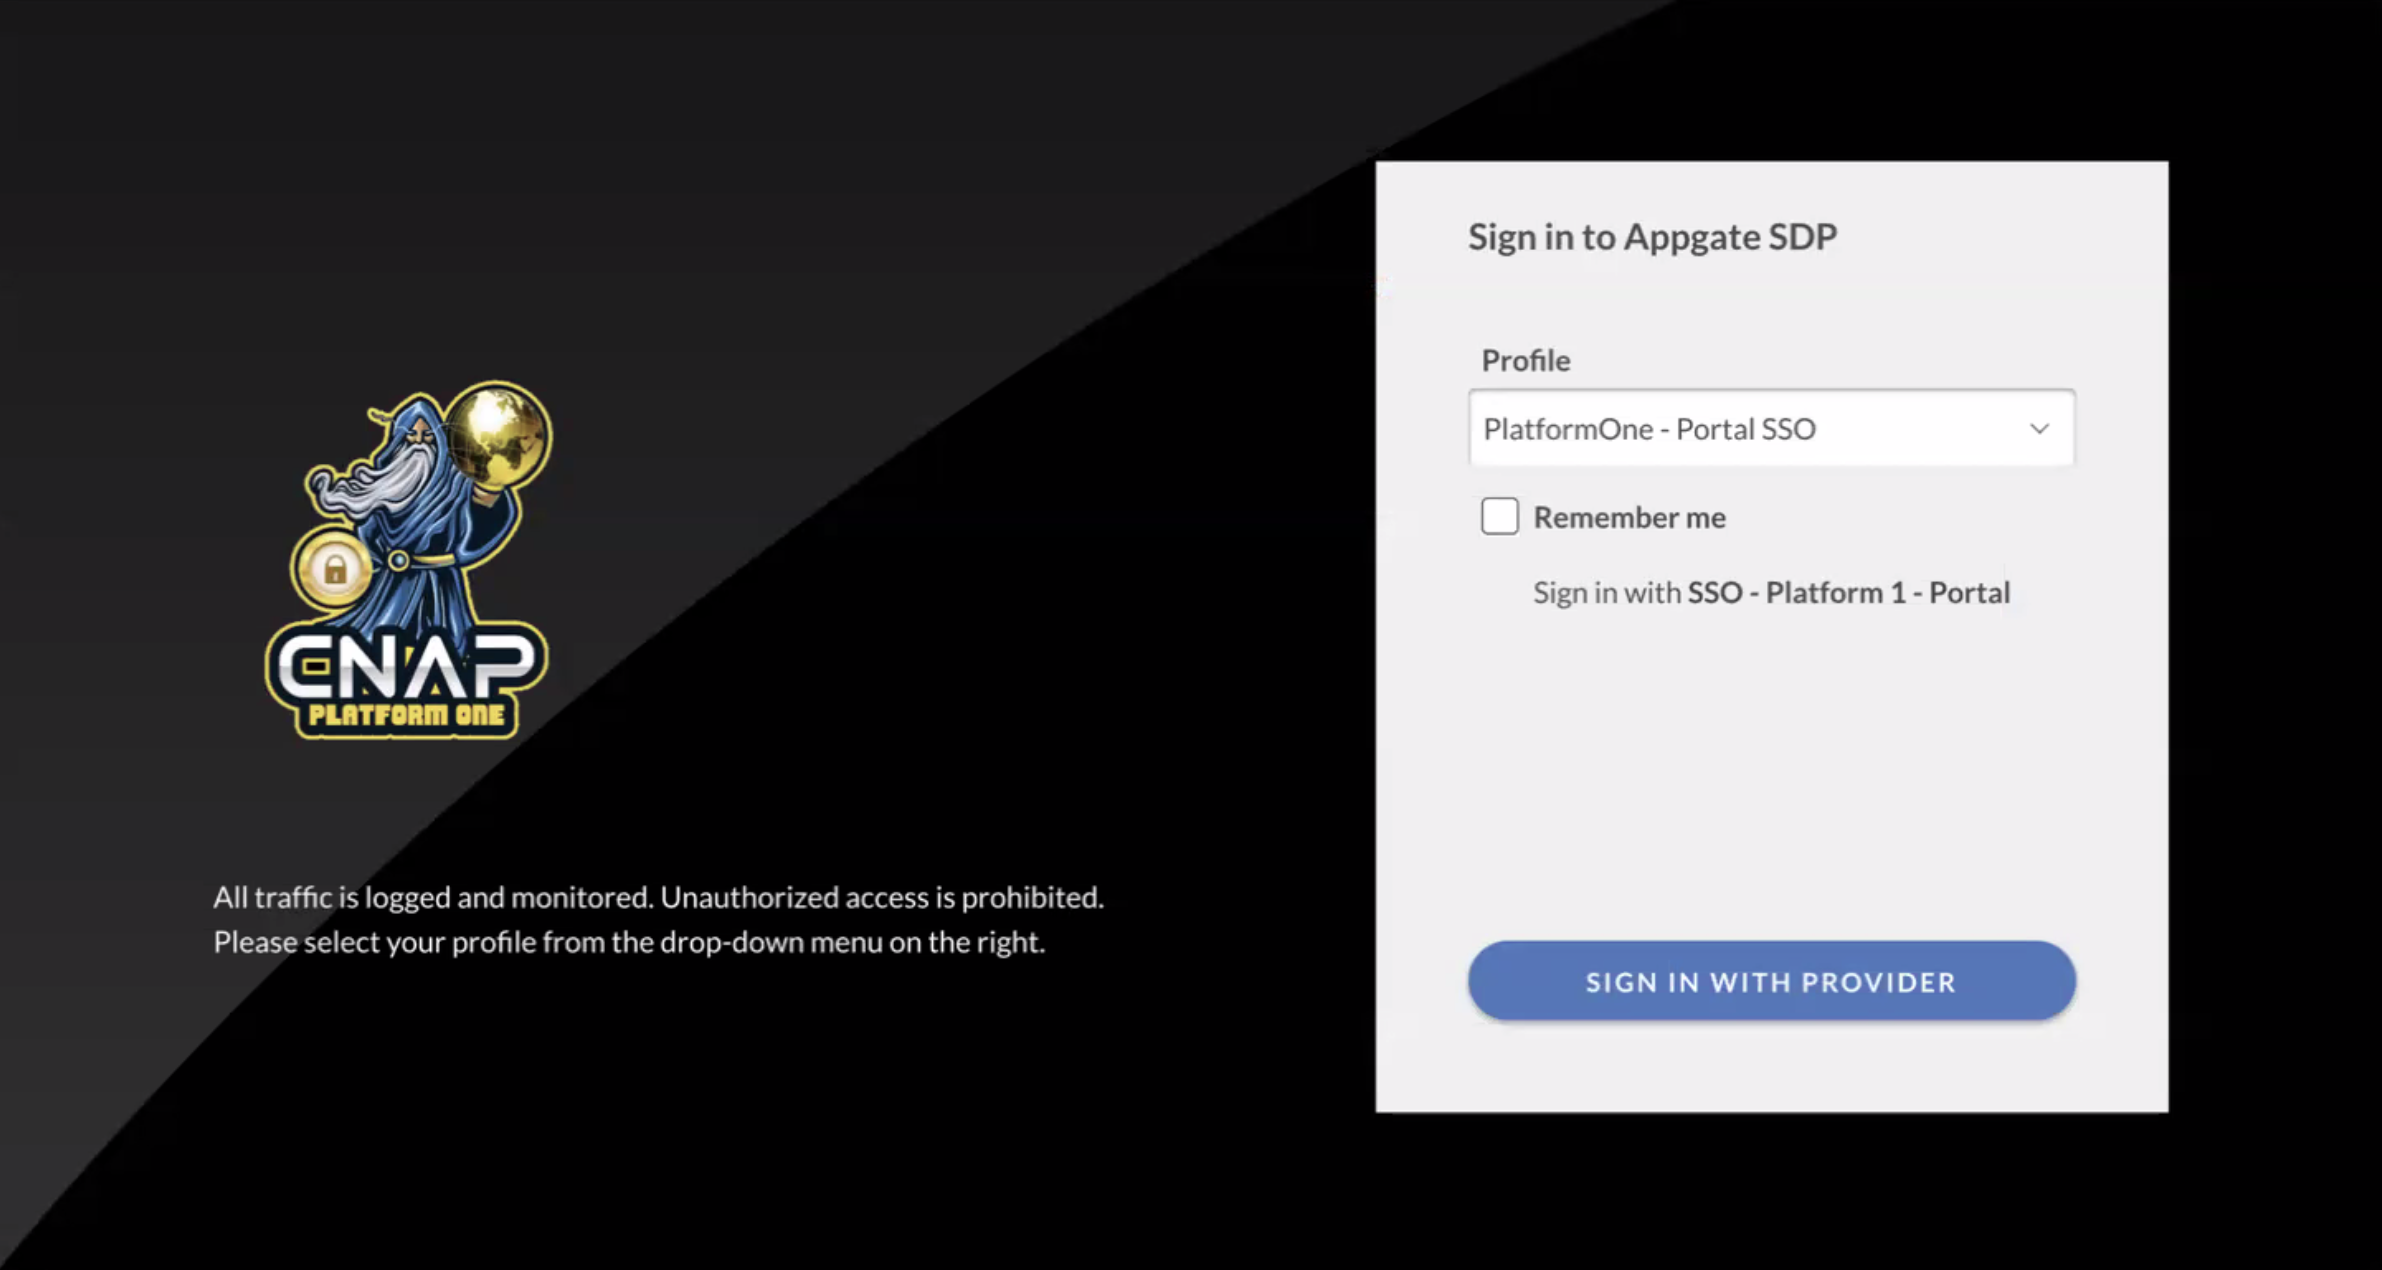Click the 'Sign in with' caption text
Image resolution: width=2382 pixels, height=1270 pixels.
pyautogui.click(x=1607, y=593)
